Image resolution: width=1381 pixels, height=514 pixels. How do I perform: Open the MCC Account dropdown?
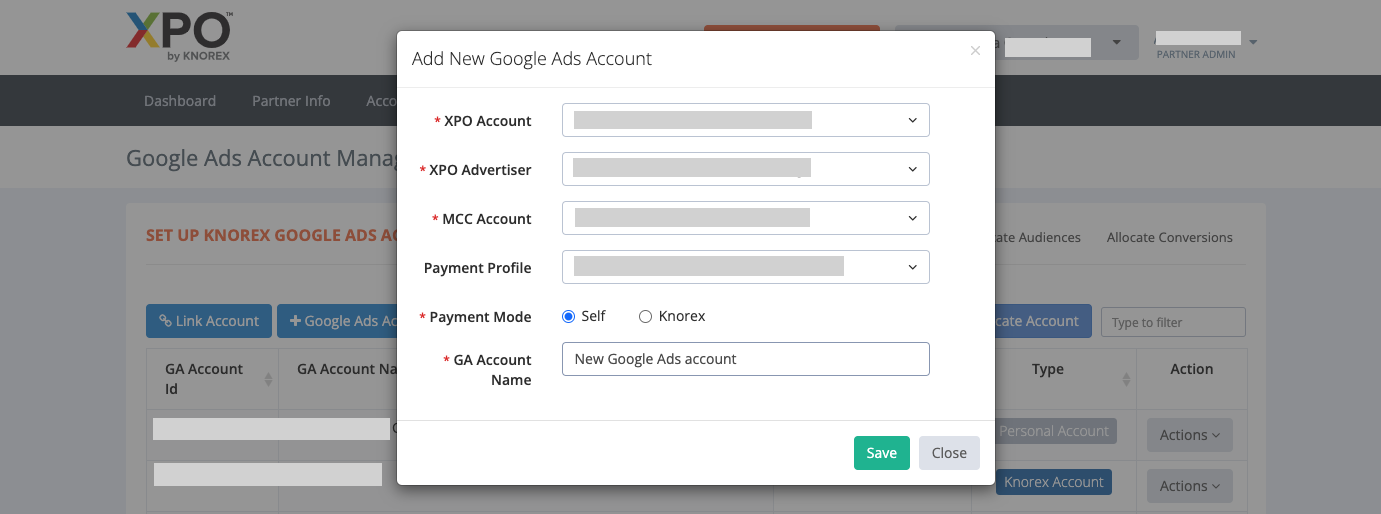(x=745, y=218)
